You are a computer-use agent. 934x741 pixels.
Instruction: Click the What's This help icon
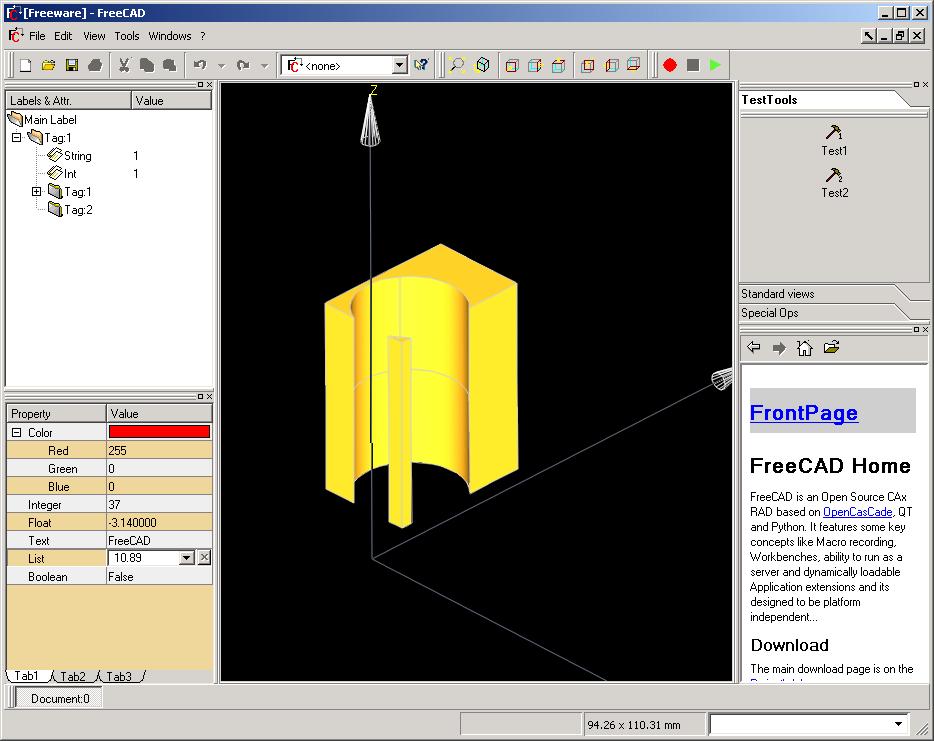[x=421, y=65]
